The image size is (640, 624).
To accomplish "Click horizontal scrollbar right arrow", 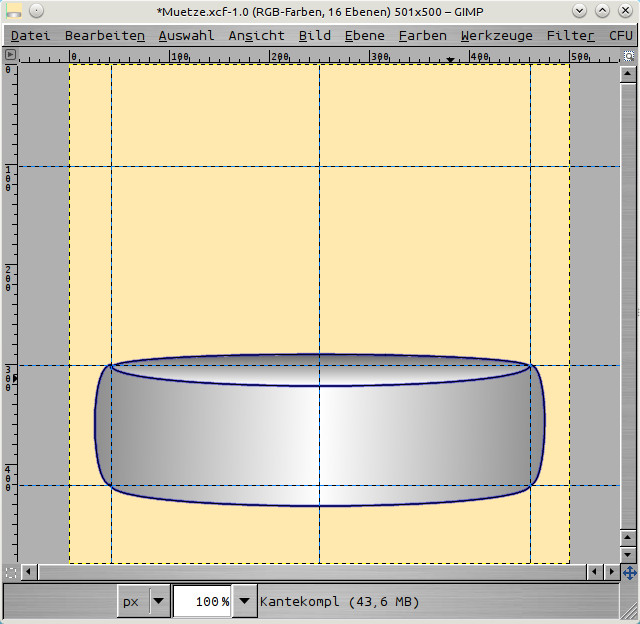I will 611,572.
